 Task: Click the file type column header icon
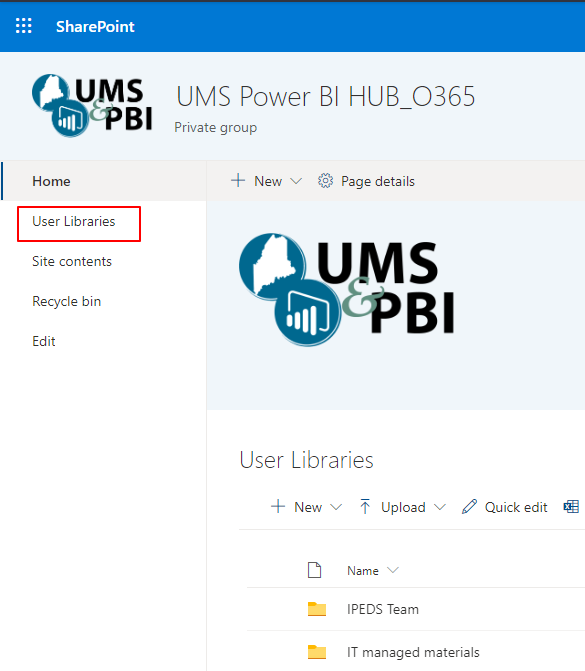(315, 570)
